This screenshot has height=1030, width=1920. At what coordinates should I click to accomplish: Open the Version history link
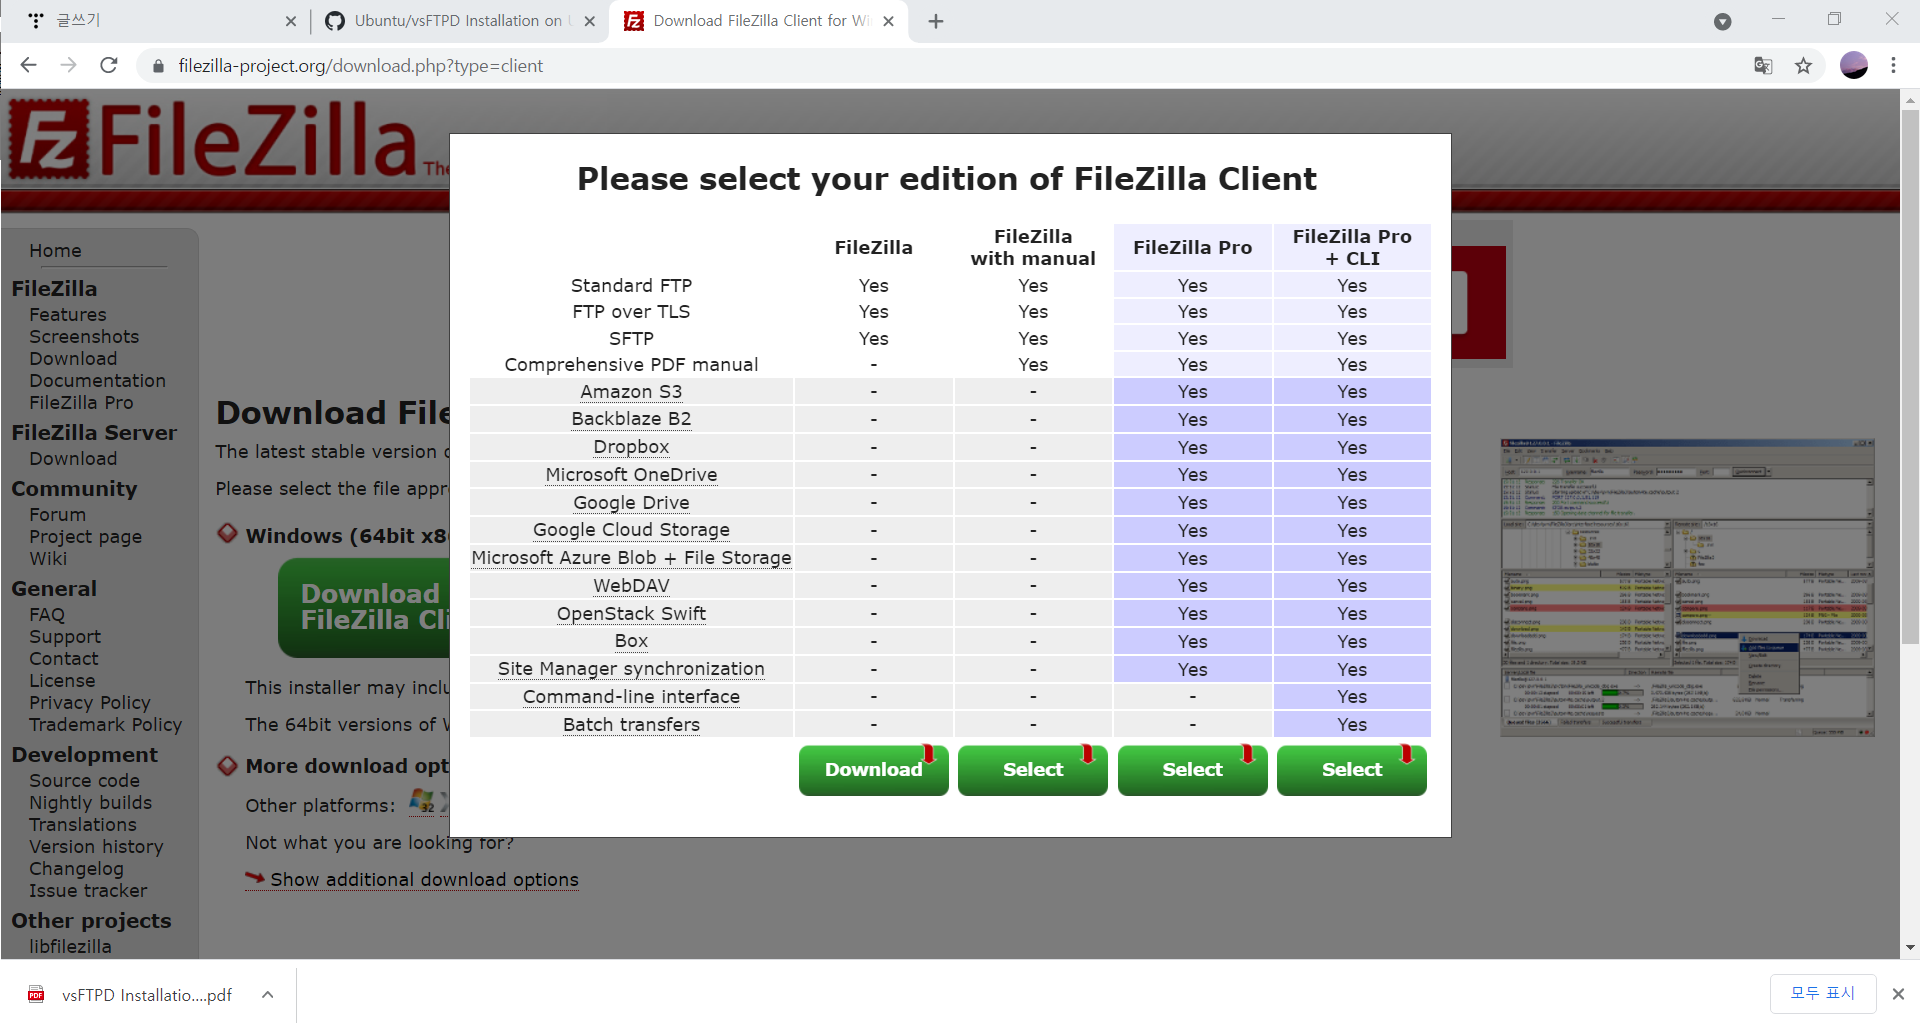tap(96, 847)
